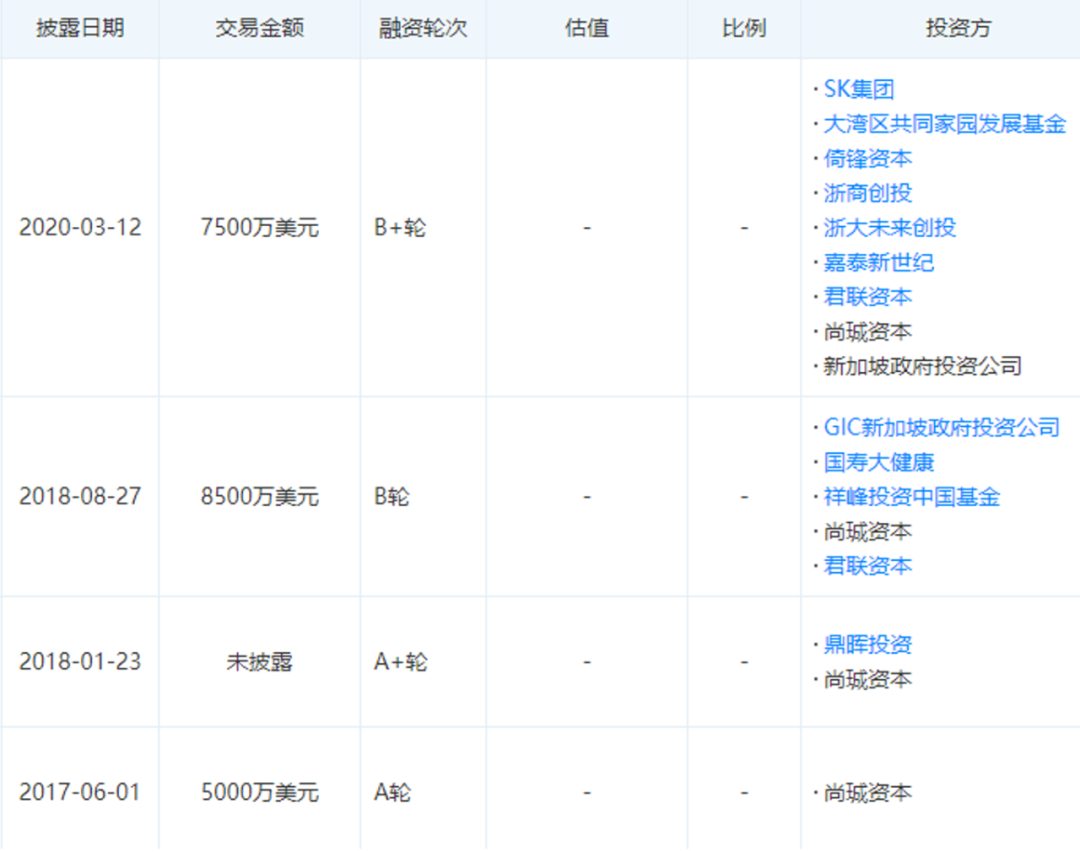The image size is (1080, 852).
Task: Click the 估值 column header
Action: 586,28
